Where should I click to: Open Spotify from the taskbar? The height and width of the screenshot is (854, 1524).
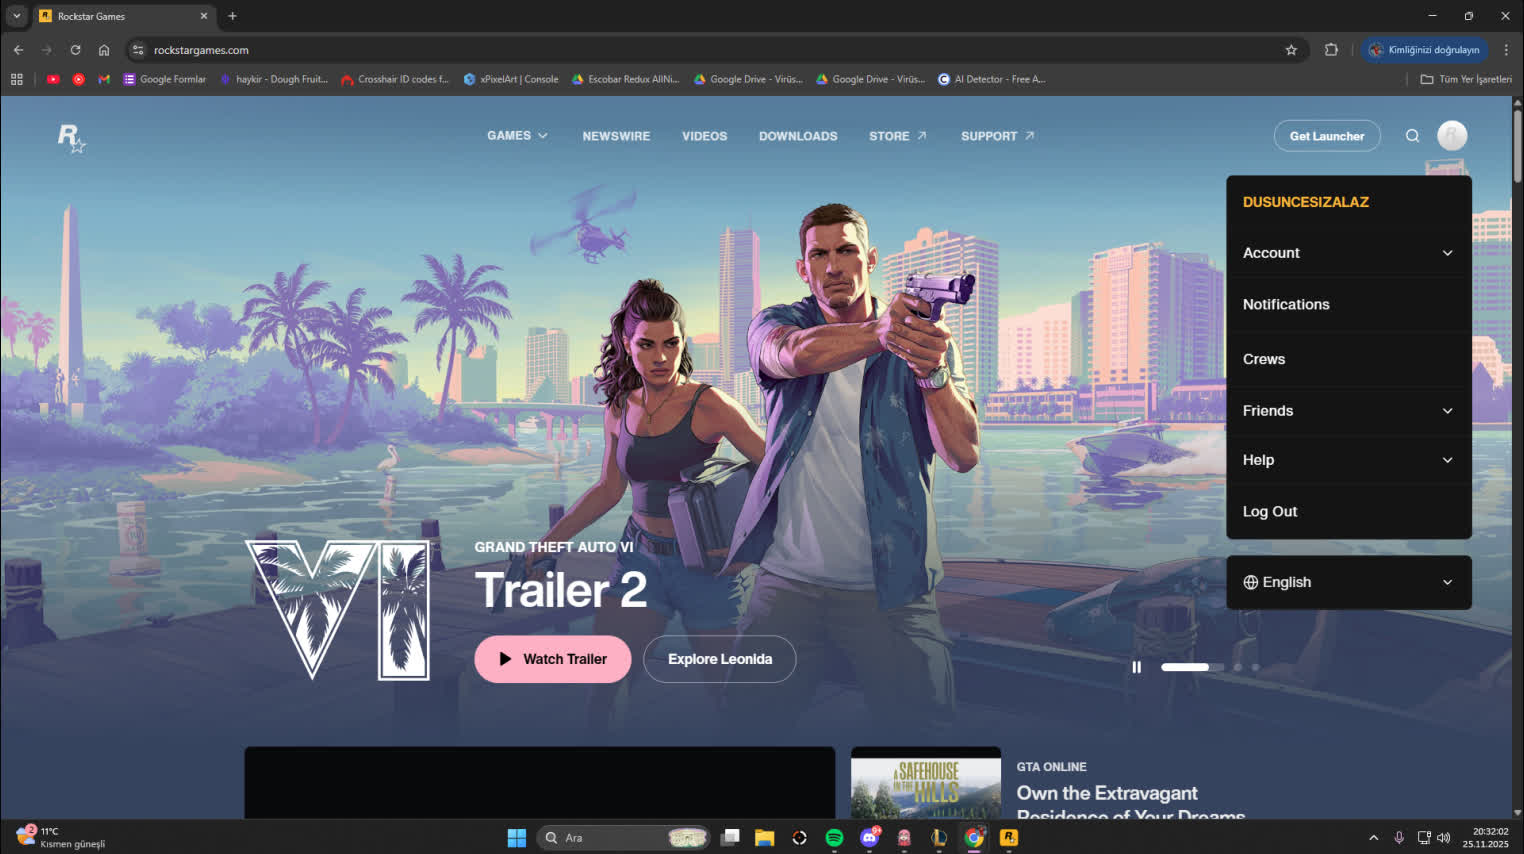click(x=834, y=838)
